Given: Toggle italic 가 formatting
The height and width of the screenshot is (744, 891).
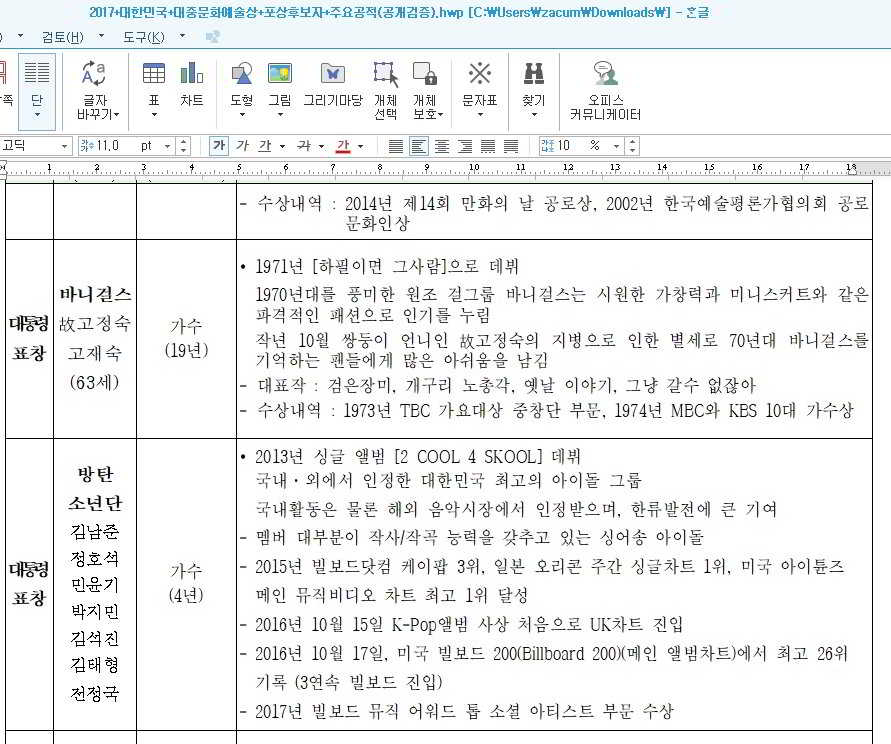Looking at the screenshot, I should click(242, 146).
